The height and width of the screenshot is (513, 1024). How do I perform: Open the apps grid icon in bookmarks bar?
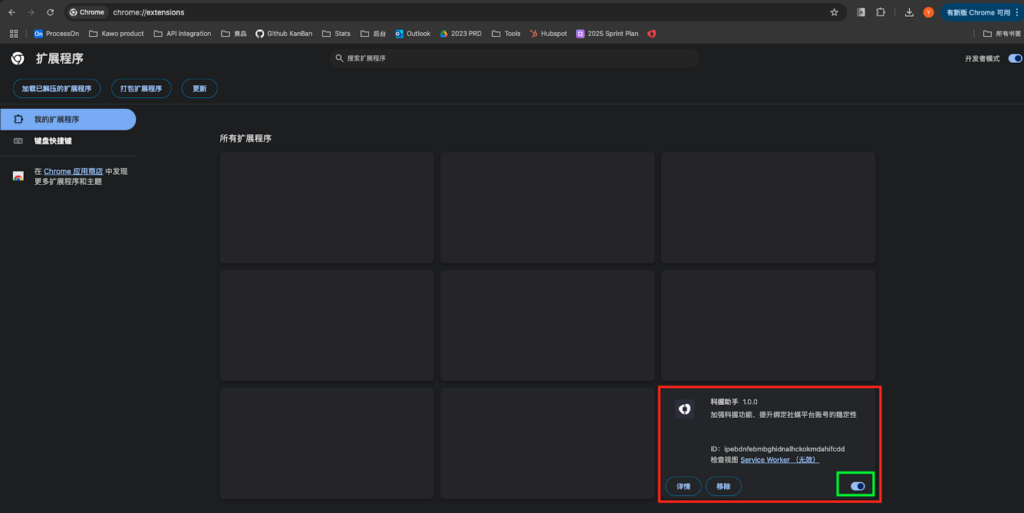[14, 33]
